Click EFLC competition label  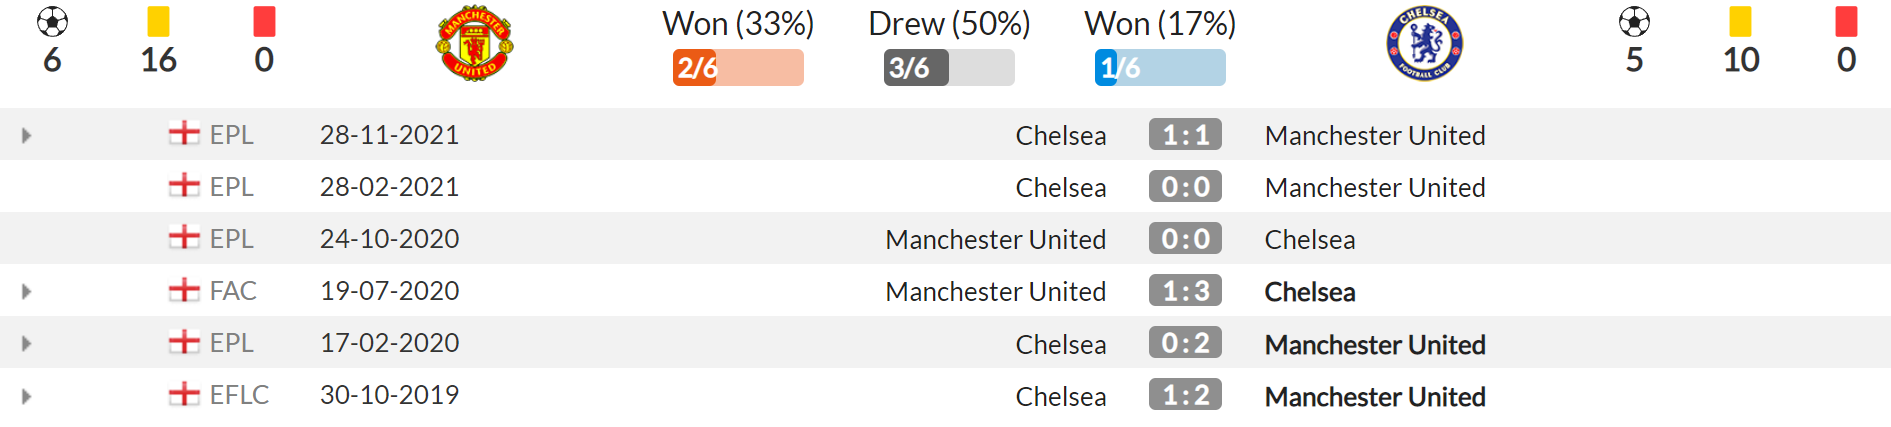pos(239,395)
